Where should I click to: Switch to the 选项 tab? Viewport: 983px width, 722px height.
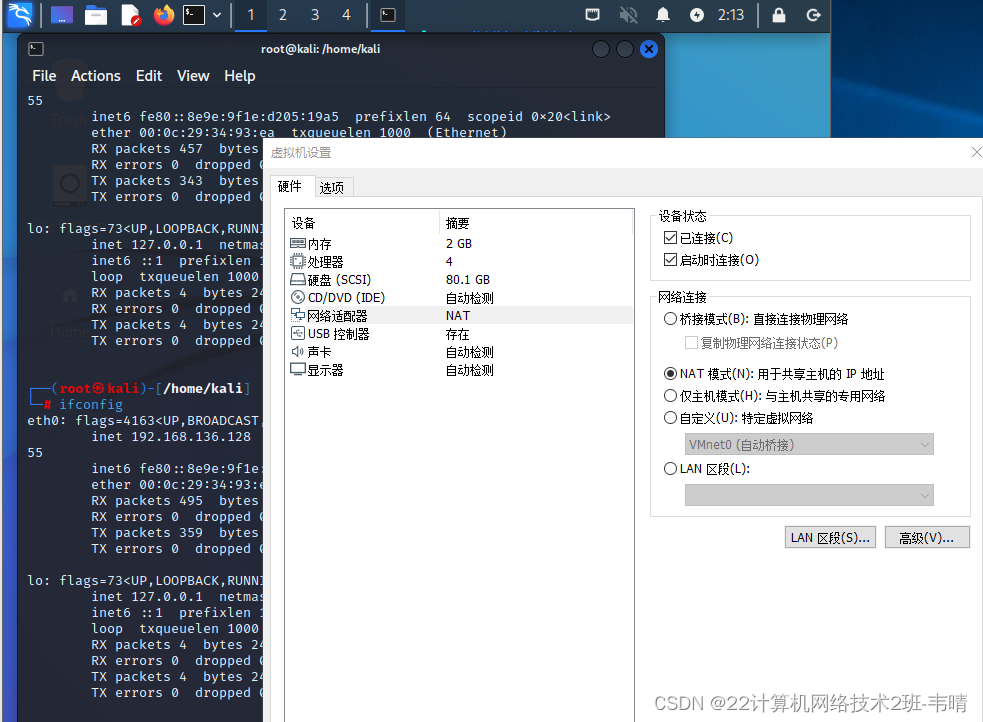point(333,186)
